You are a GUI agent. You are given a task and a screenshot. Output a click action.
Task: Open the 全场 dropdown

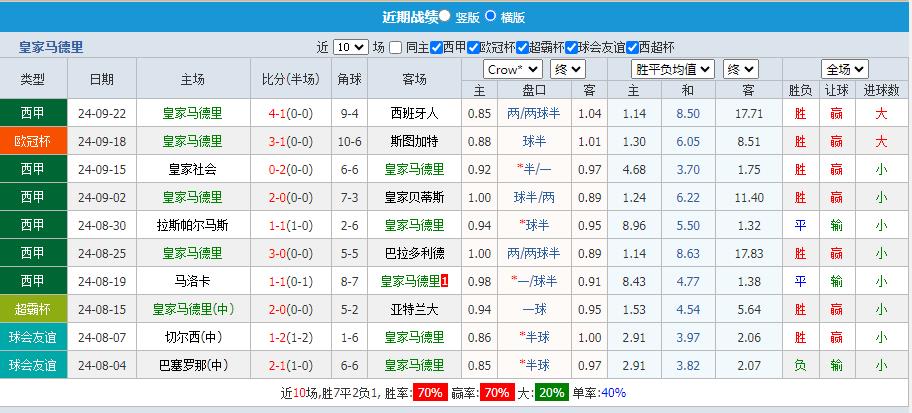pos(844,69)
